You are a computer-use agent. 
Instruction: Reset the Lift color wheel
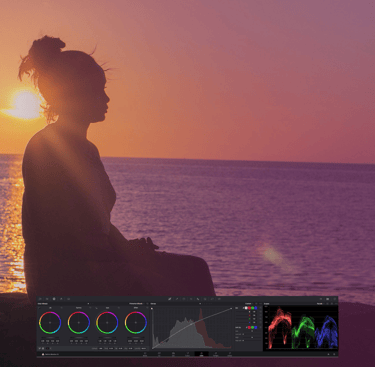(62, 308)
